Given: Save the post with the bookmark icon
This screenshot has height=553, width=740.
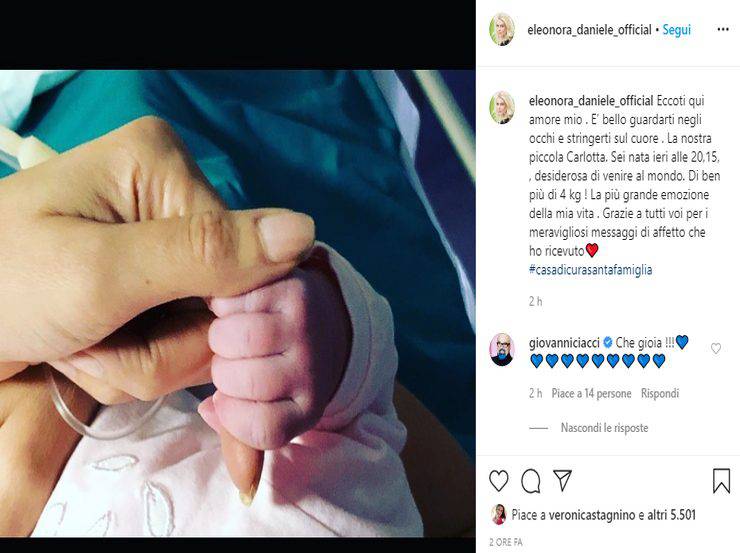Looking at the screenshot, I should (721, 481).
